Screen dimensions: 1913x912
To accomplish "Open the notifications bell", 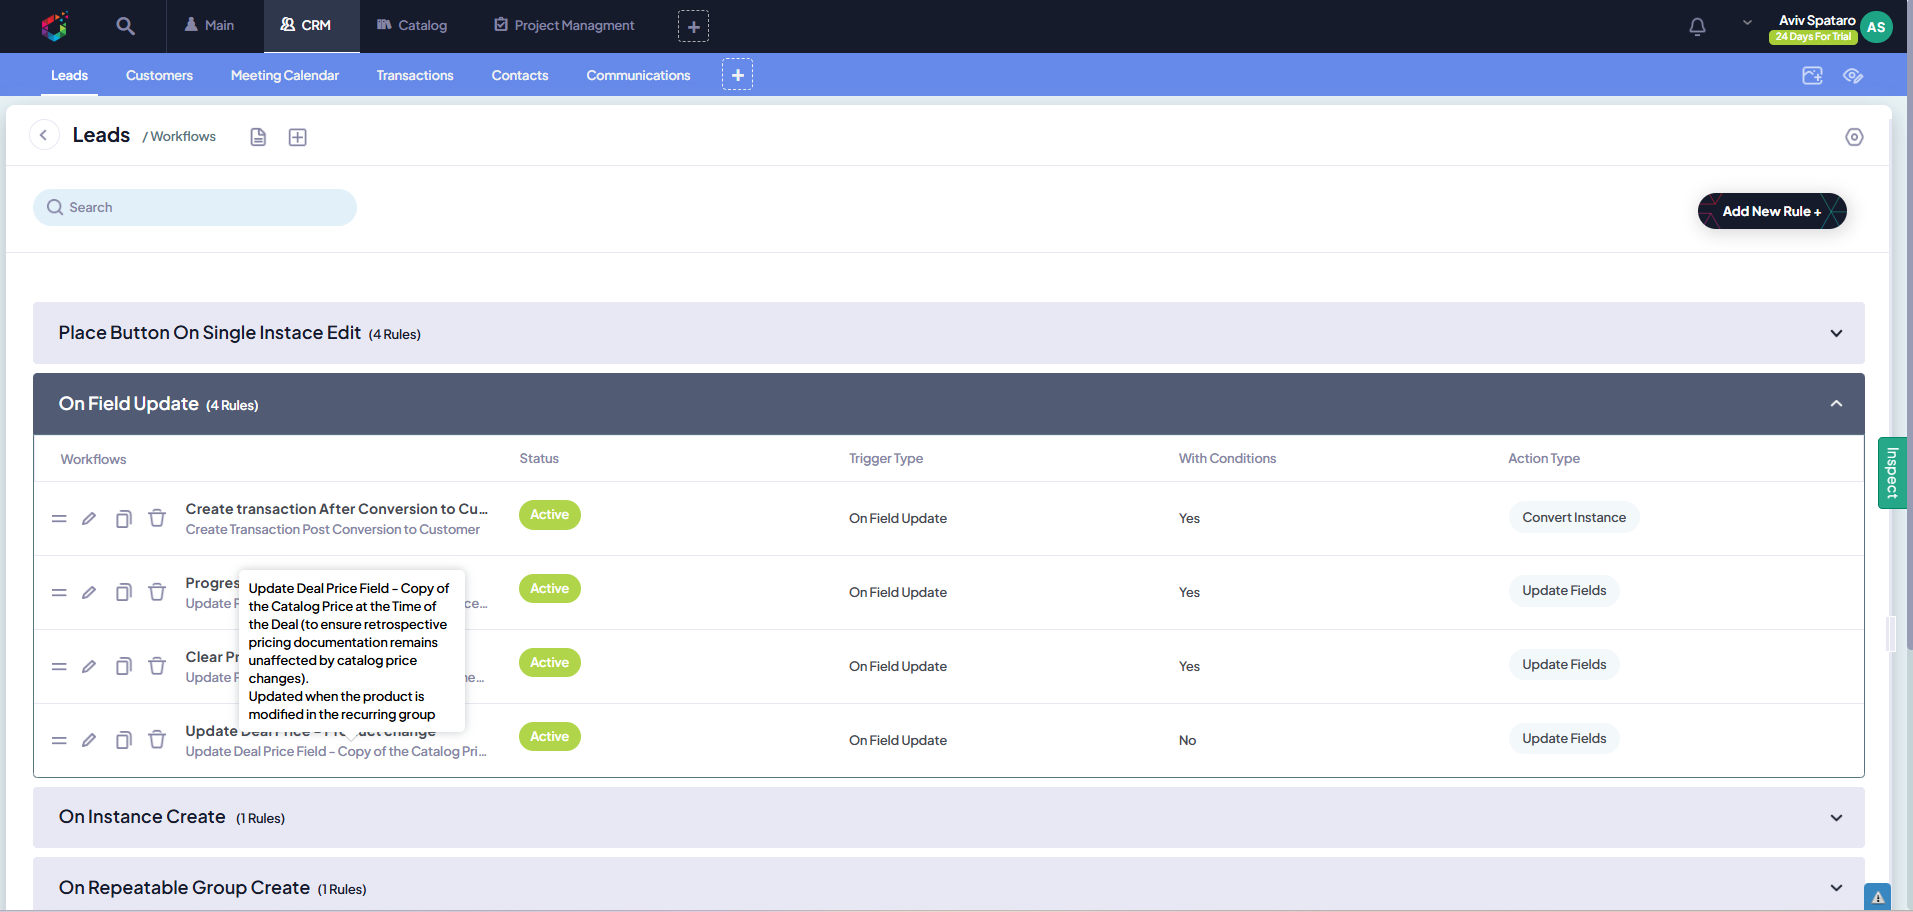I will click(1697, 27).
